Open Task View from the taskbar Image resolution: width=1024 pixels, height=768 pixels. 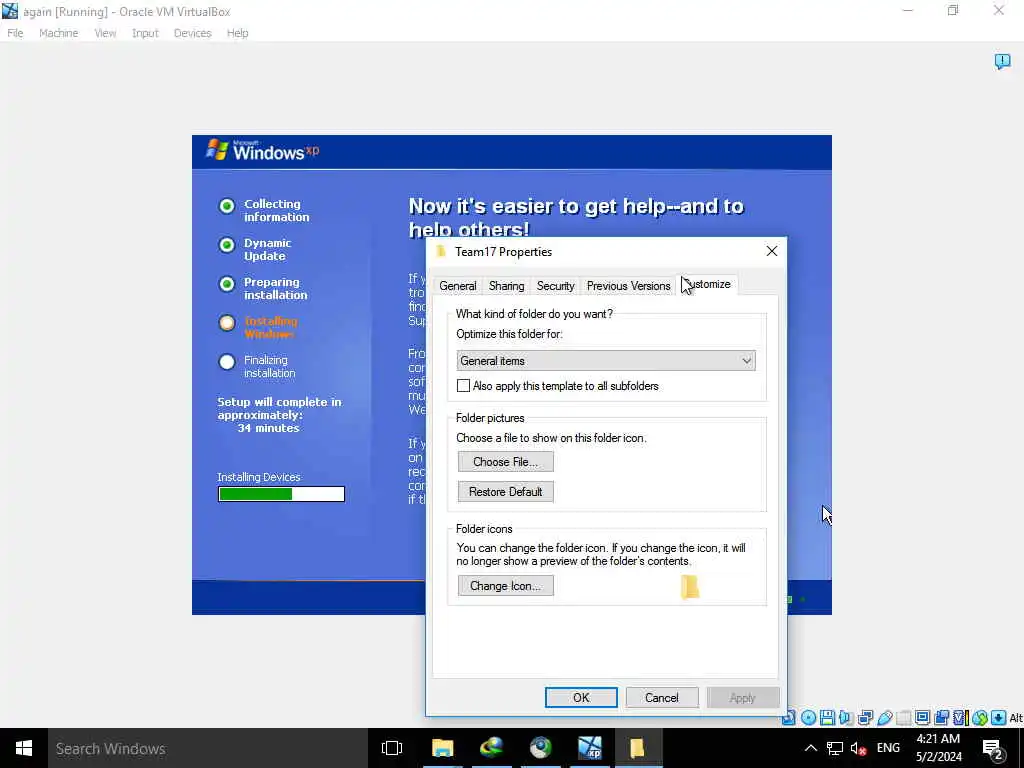392,748
